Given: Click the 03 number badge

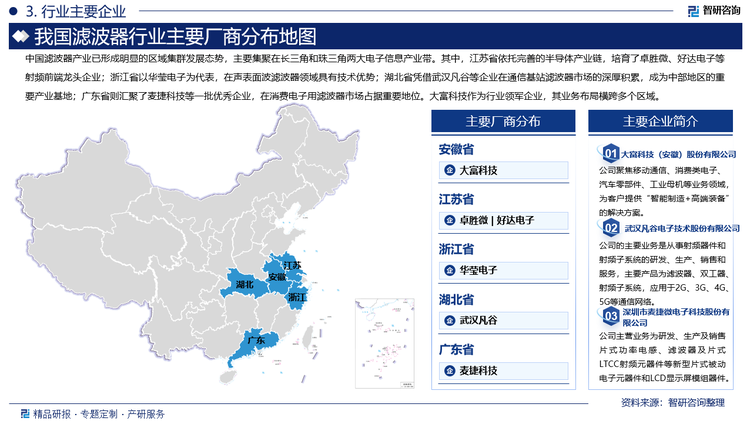Looking at the screenshot, I should [x=610, y=316].
